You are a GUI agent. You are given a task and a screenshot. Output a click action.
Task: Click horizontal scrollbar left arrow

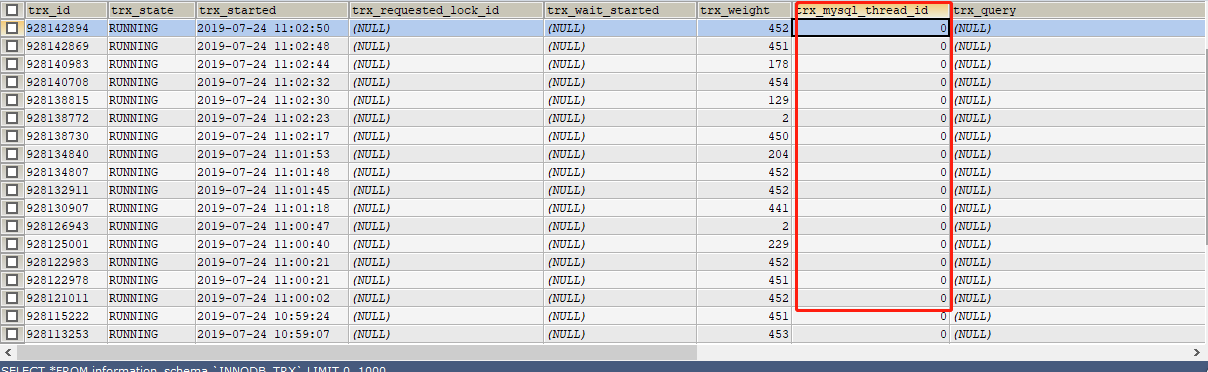point(7,352)
